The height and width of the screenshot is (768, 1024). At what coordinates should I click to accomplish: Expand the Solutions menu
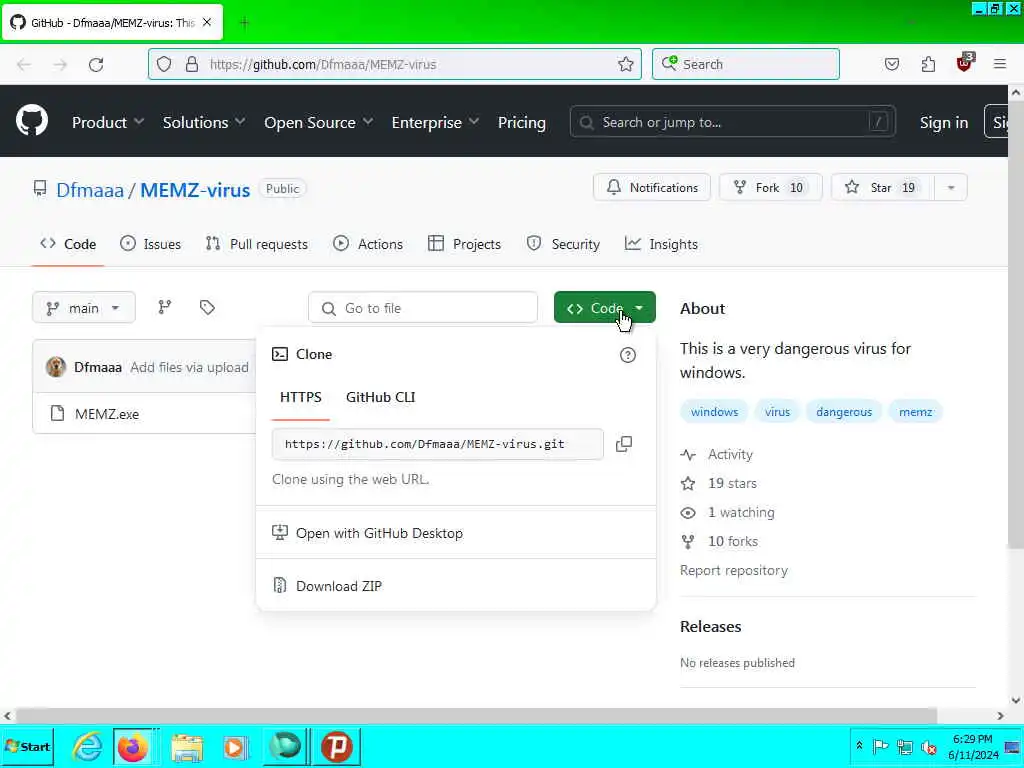(x=204, y=122)
